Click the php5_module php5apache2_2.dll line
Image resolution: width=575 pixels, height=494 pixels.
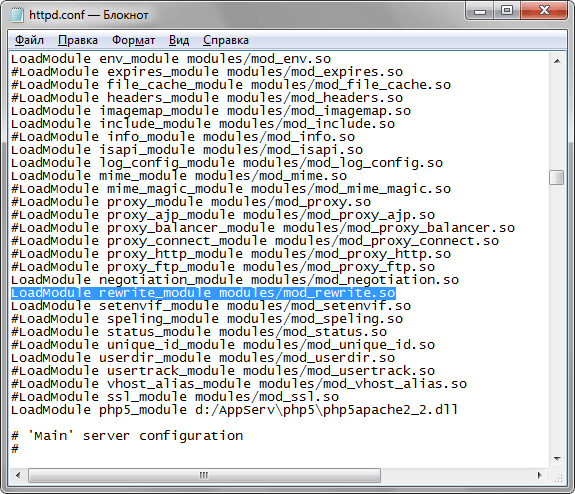pos(235,410)
